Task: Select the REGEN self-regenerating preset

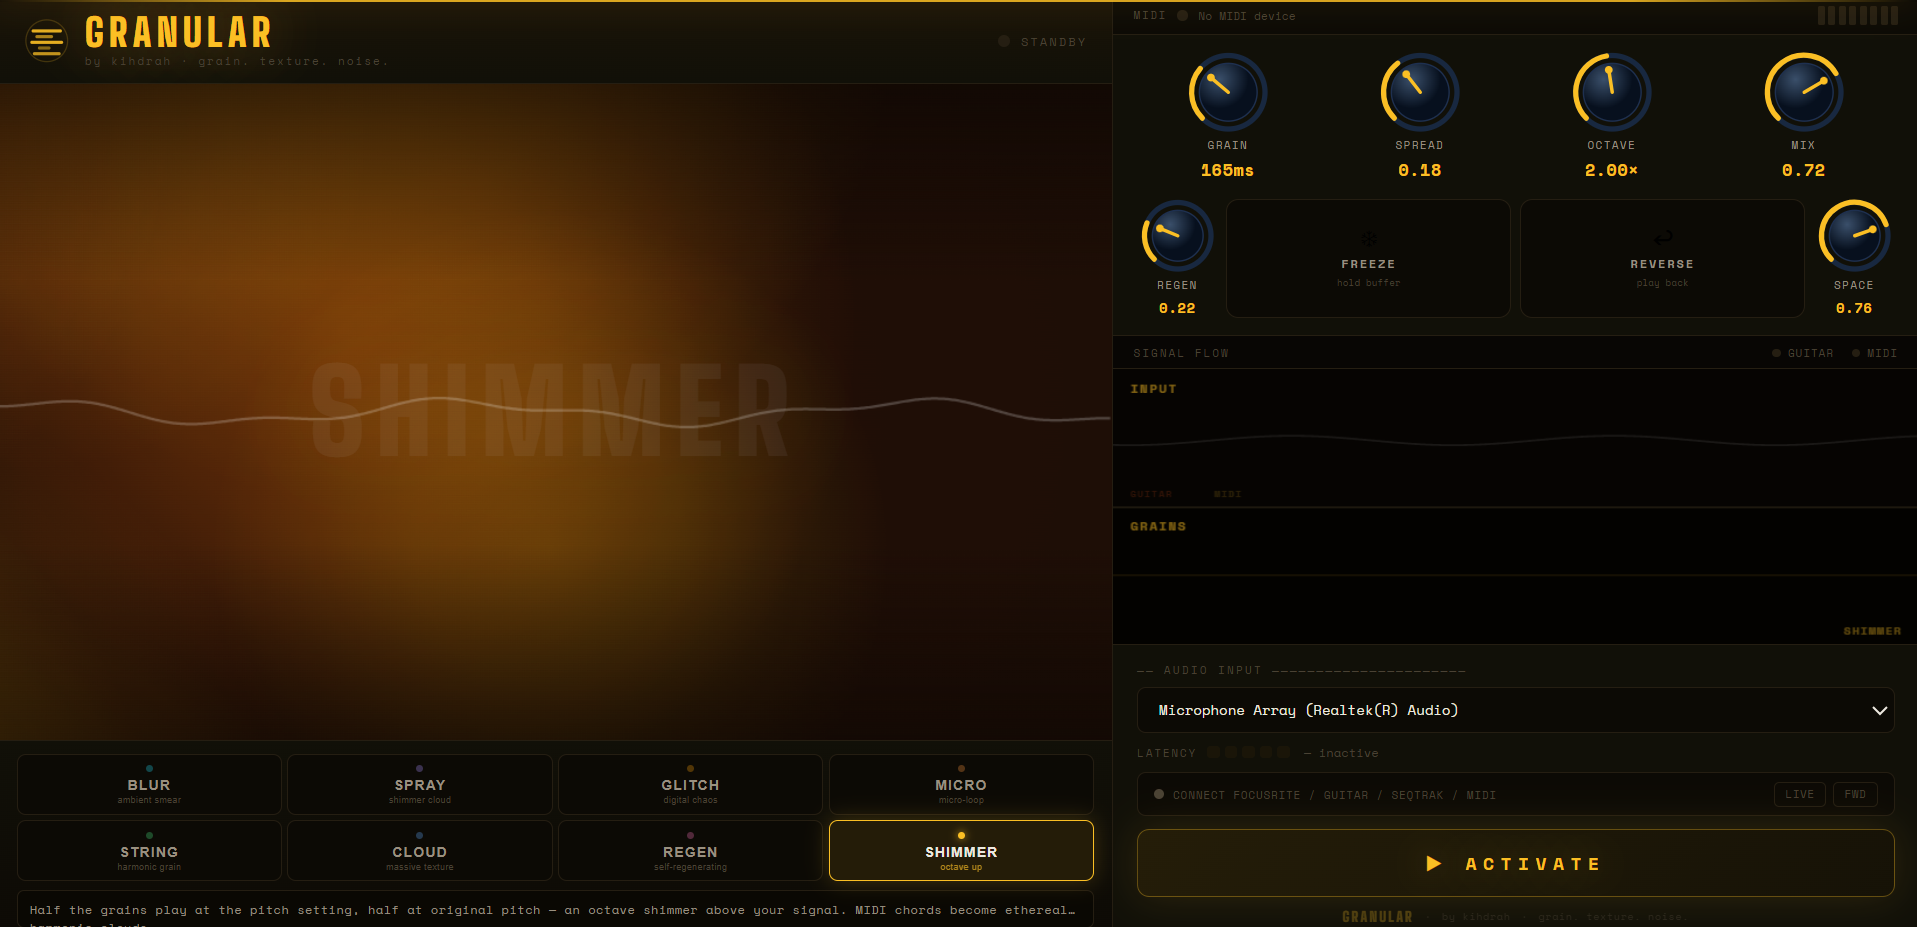Action: [x=690, y=851]
